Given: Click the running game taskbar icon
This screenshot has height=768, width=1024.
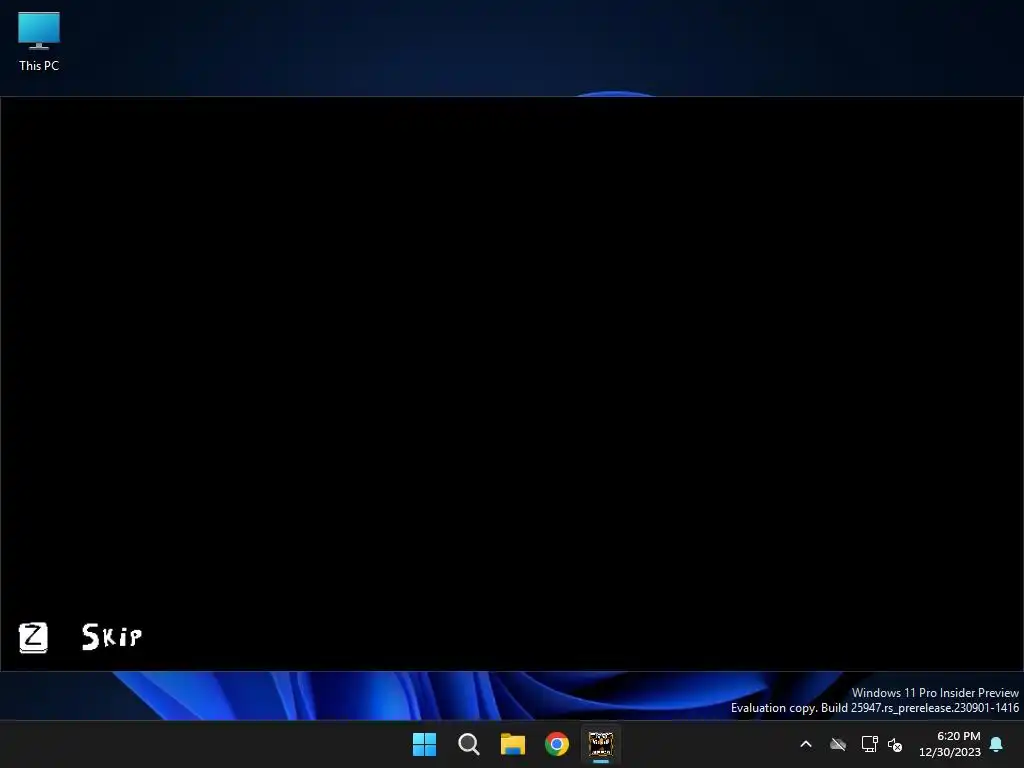Looking at the screenshot, I should pos(601,744).
